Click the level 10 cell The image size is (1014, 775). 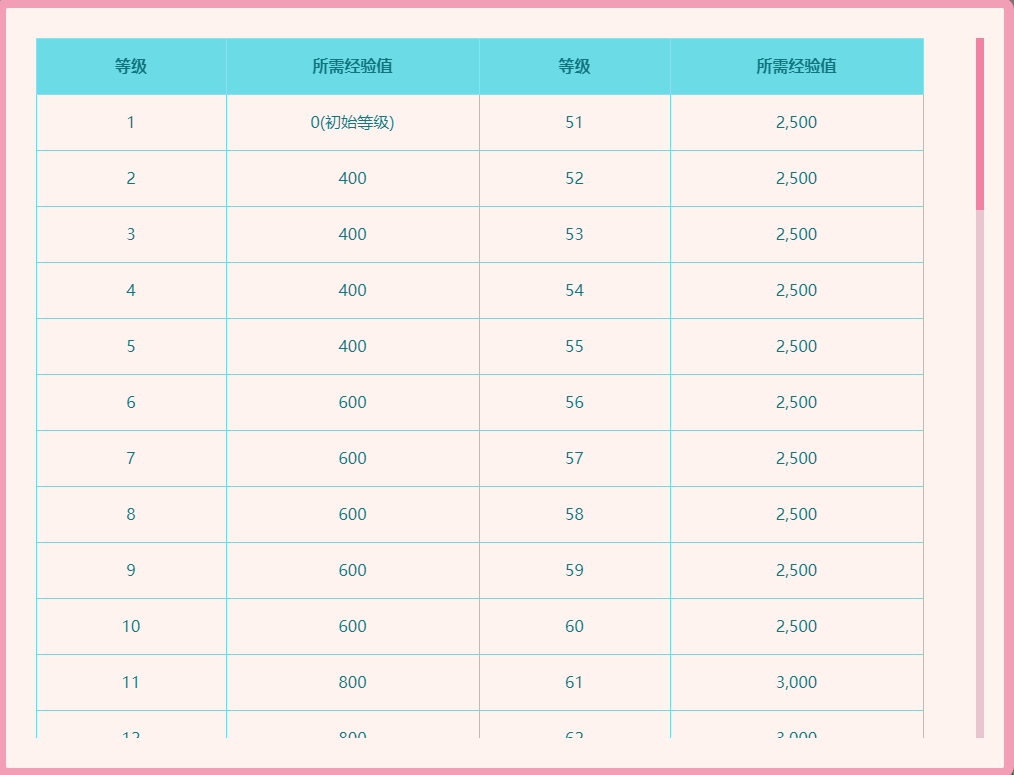[131, 627]
